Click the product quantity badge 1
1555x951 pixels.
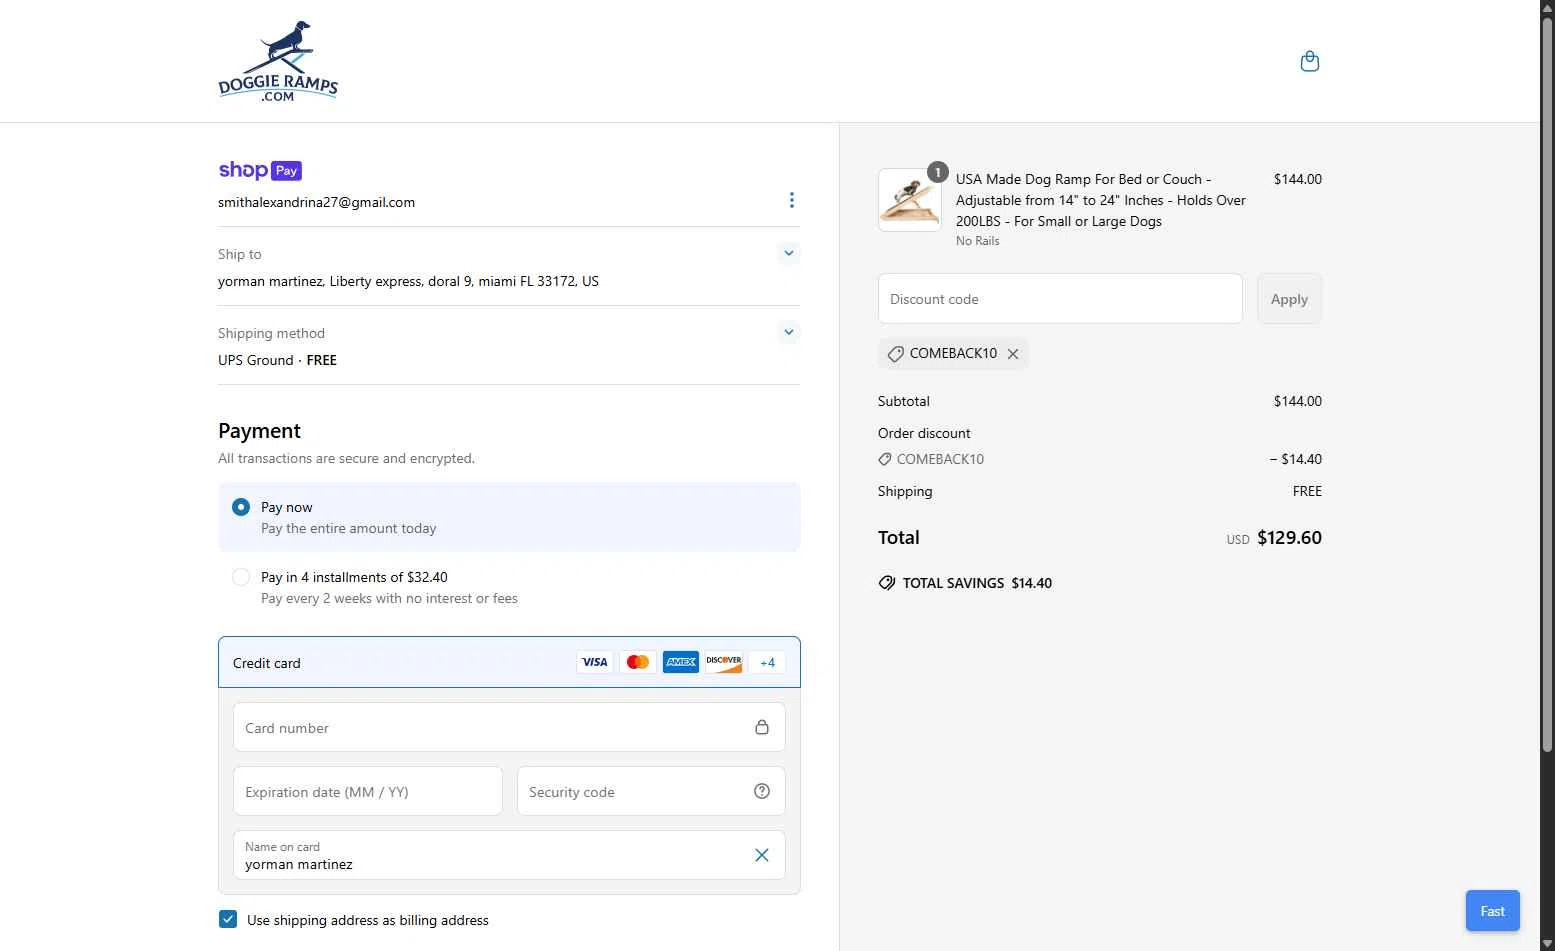(937, 172)
